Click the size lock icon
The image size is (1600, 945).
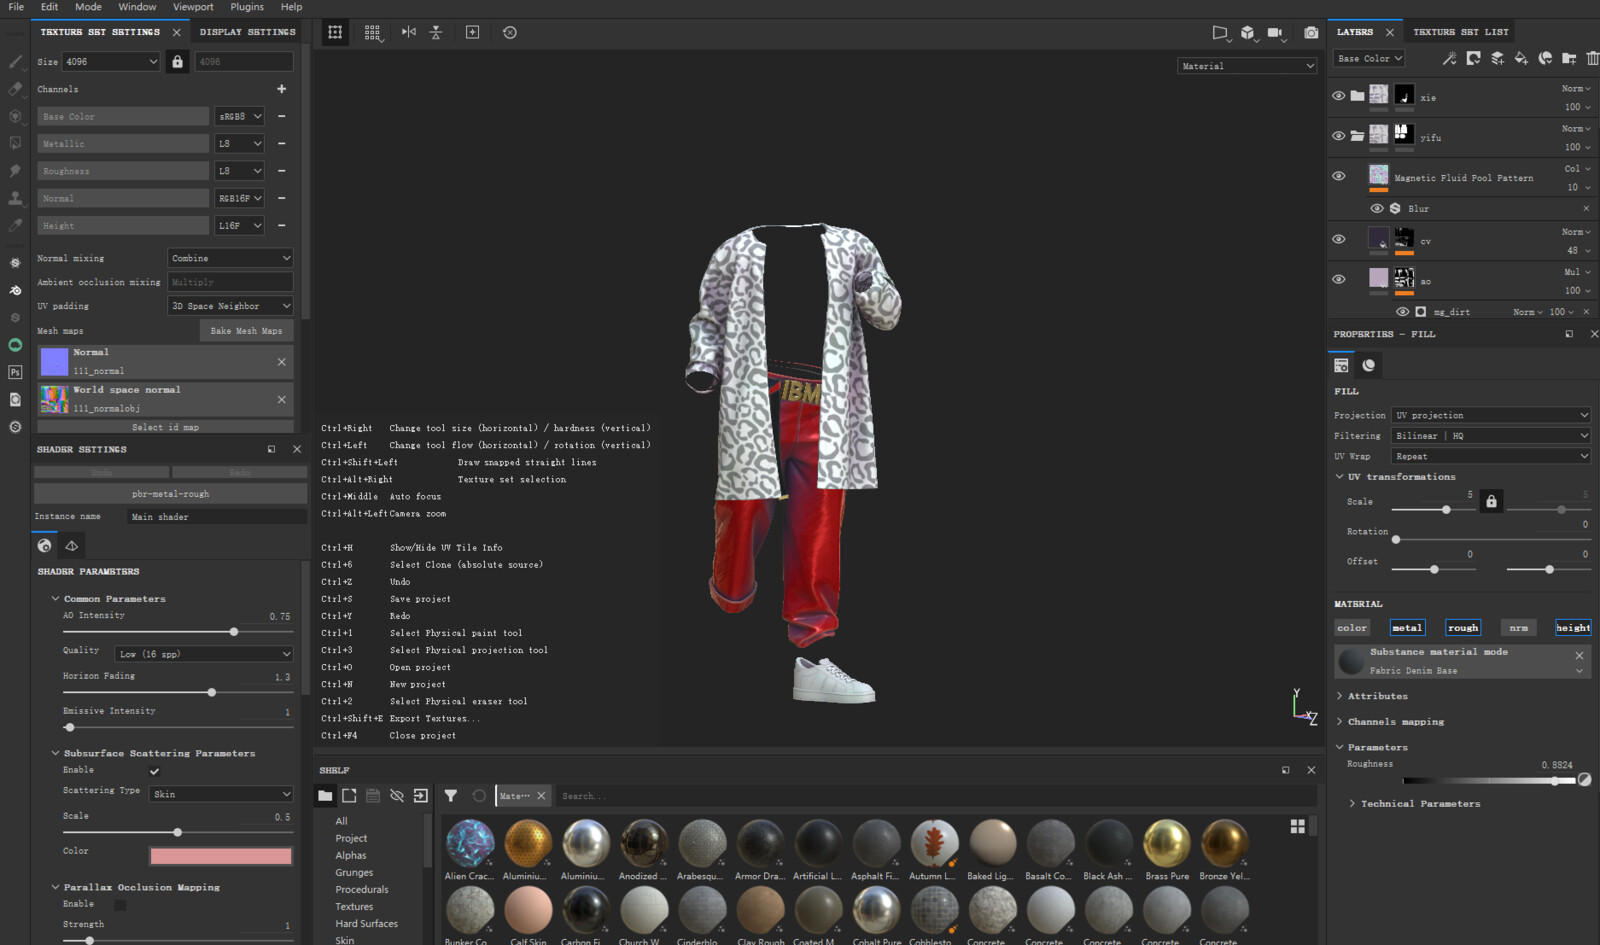pyautogui.click(x=177, y=62)
